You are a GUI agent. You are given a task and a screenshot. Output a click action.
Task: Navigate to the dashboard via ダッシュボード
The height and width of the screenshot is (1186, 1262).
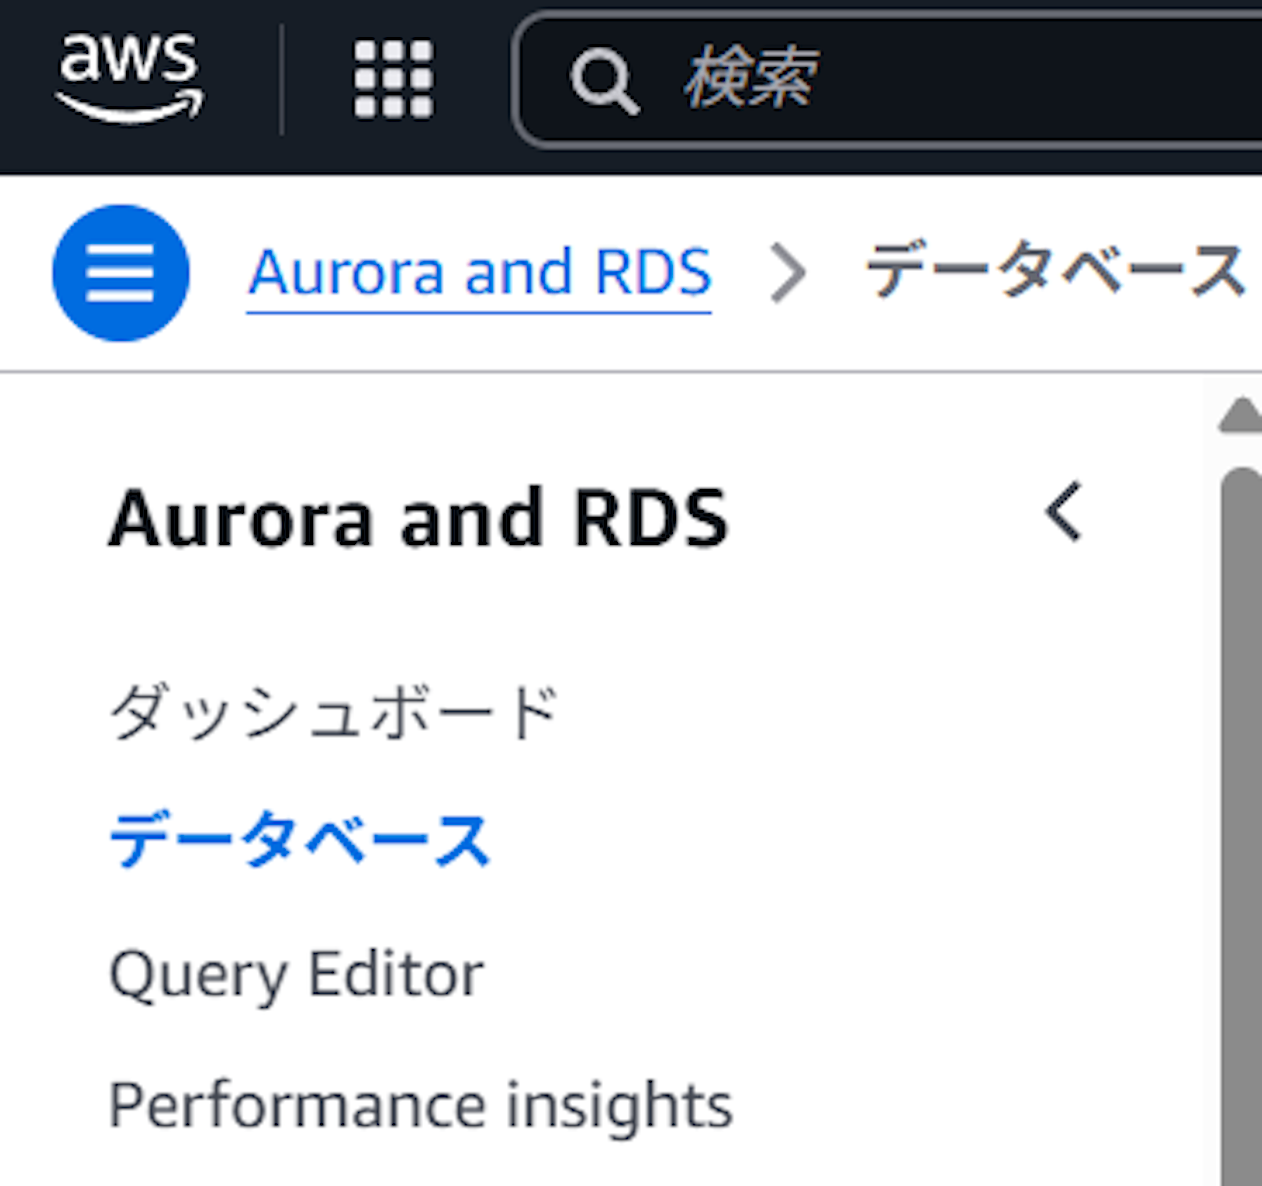point(335,707)
